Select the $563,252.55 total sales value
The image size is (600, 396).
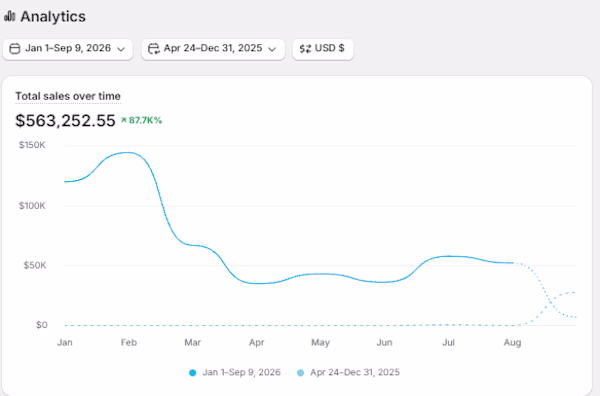click(x=65, y=121)
